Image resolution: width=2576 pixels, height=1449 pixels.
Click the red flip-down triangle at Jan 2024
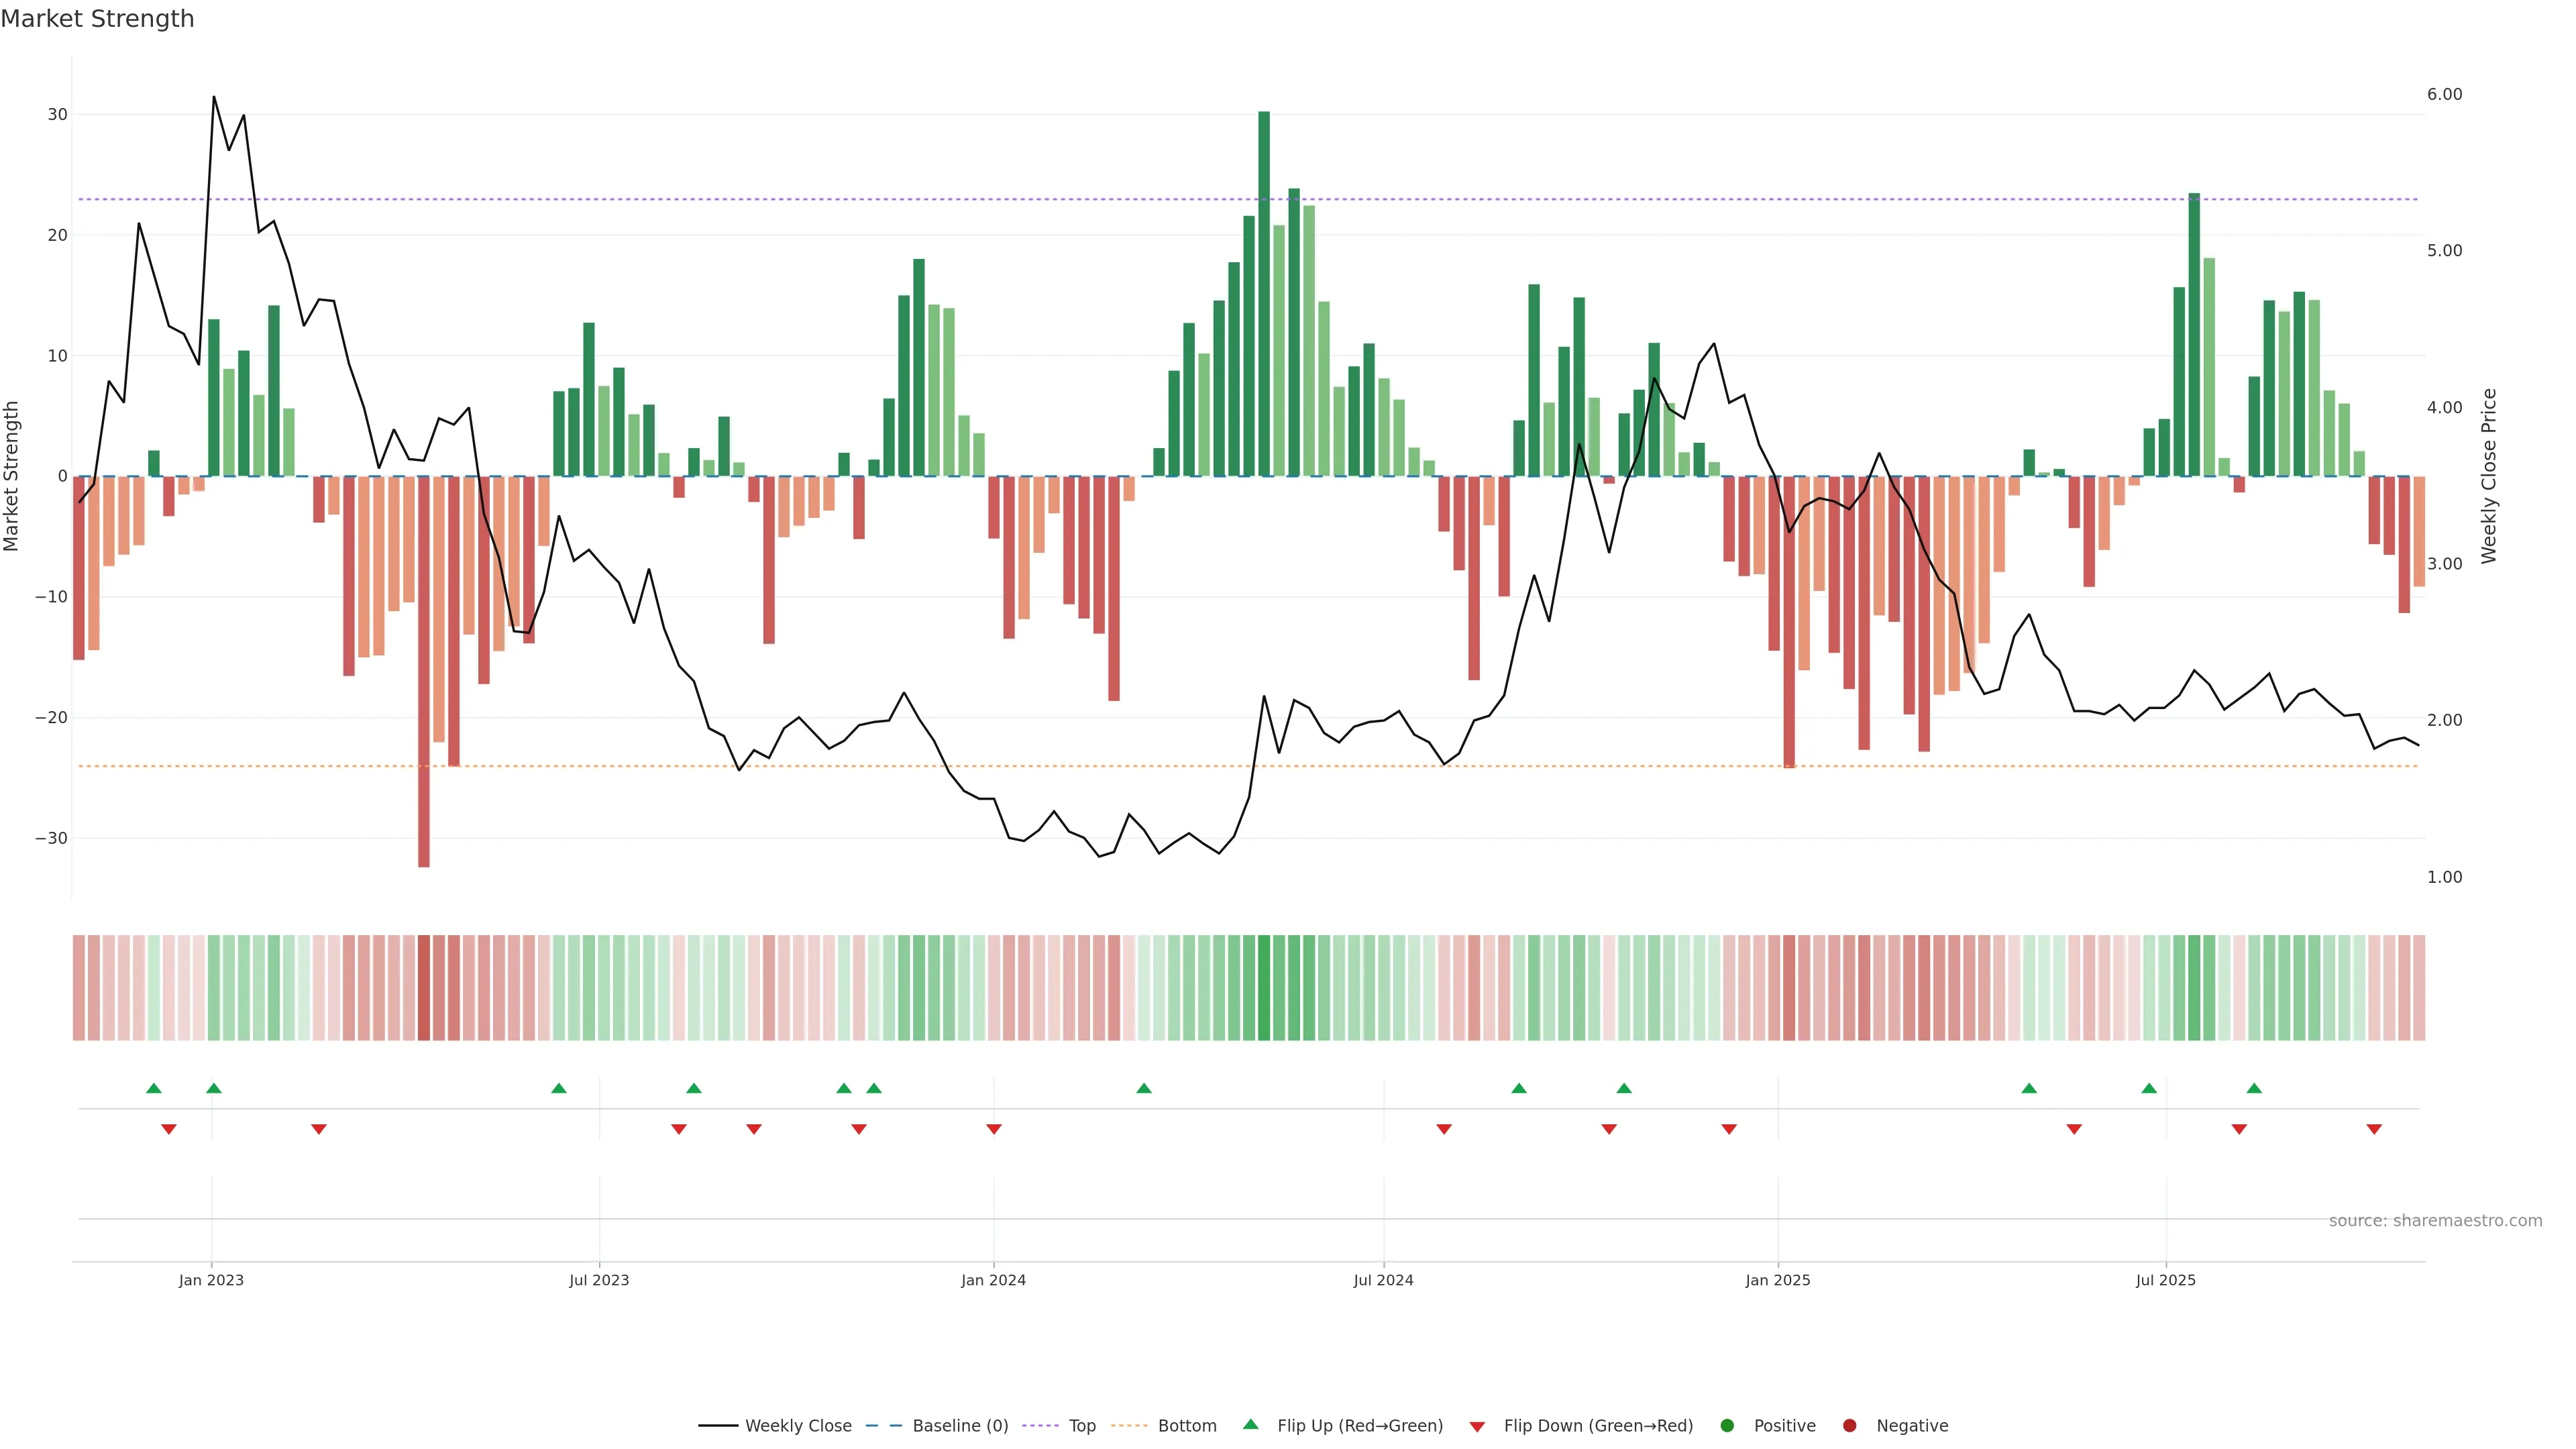(994, 1129)
